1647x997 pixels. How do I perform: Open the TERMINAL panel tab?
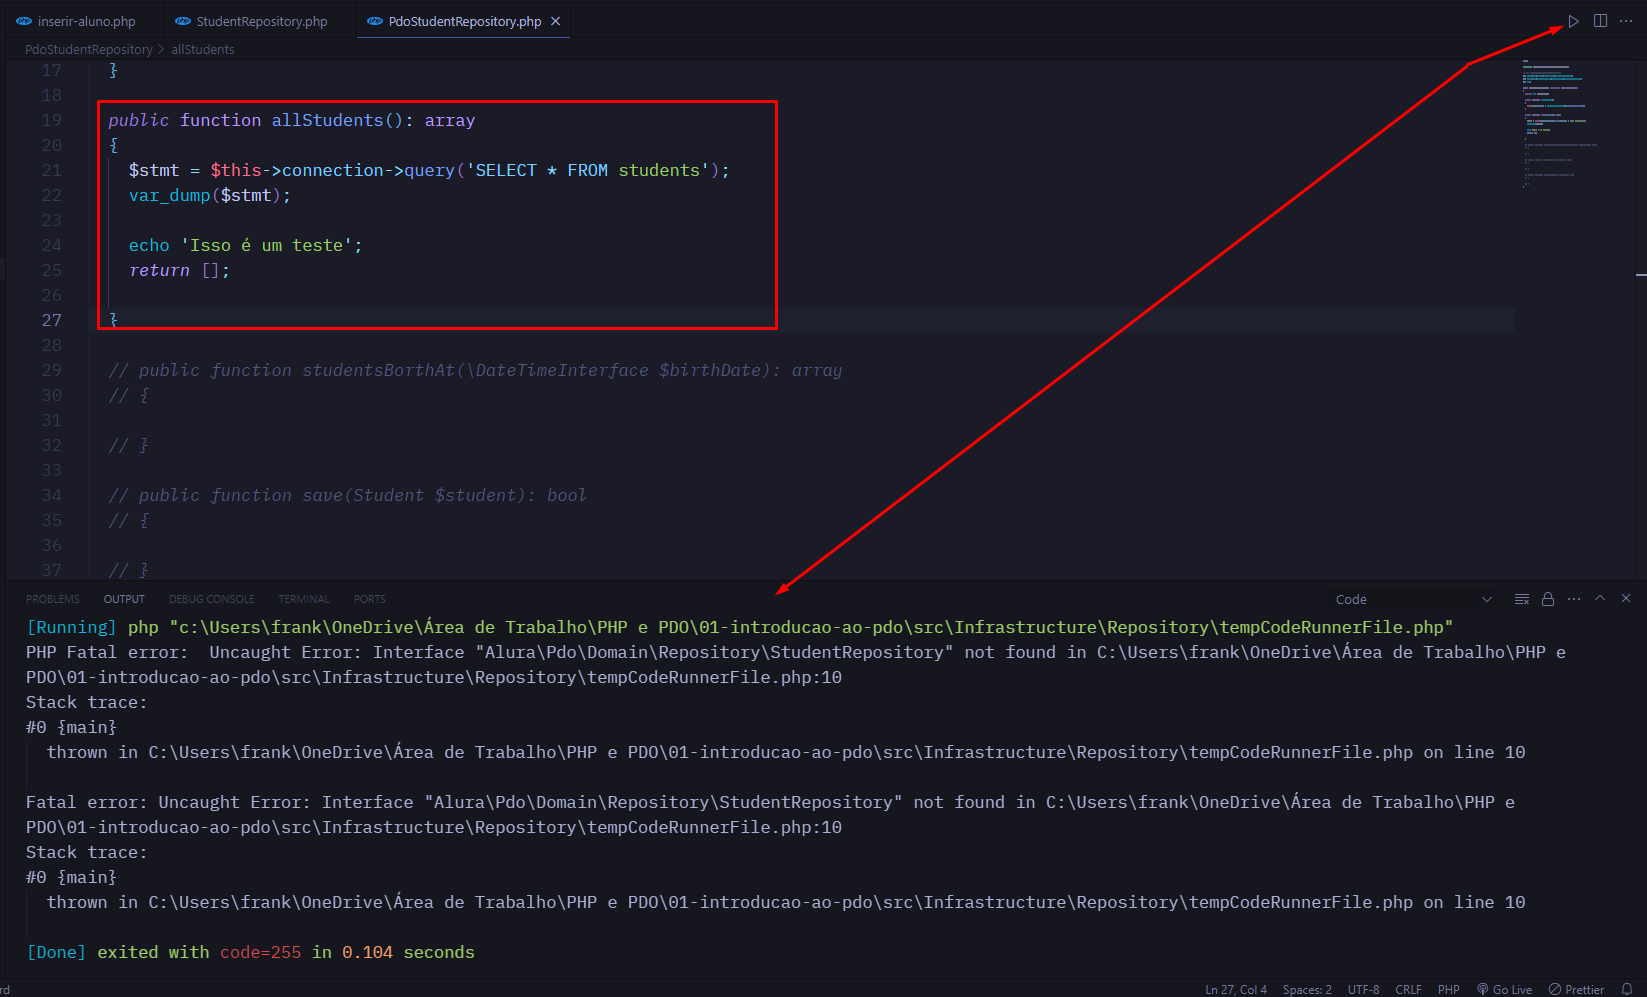(304, 599)
